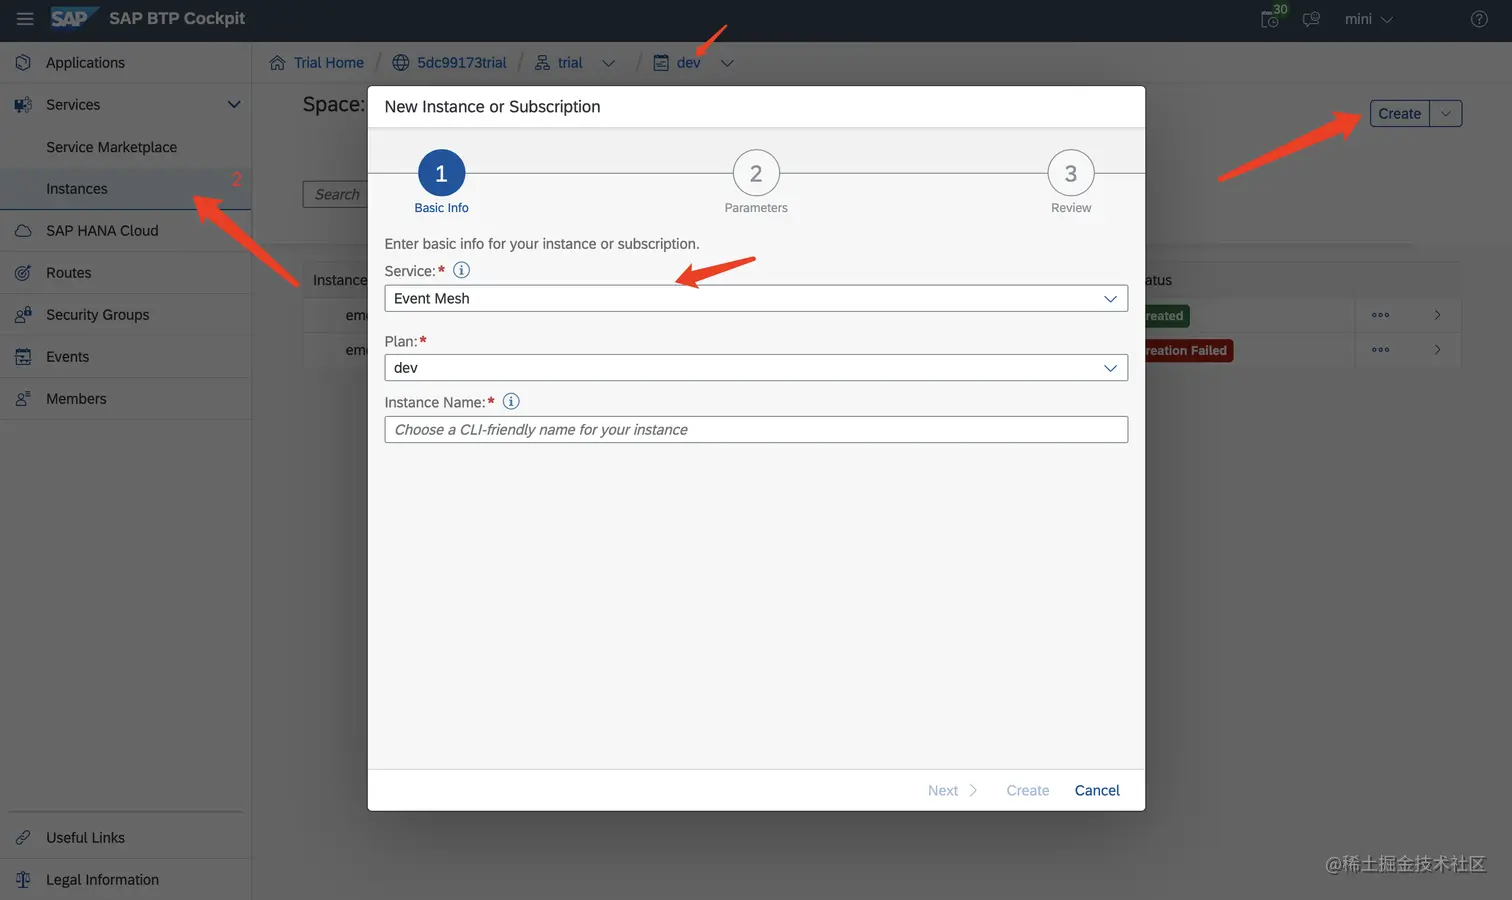Open the trial breadcrumb dropdown chevron
Image resolution: width=1512 pixels, height=900 pixels.
608,63
